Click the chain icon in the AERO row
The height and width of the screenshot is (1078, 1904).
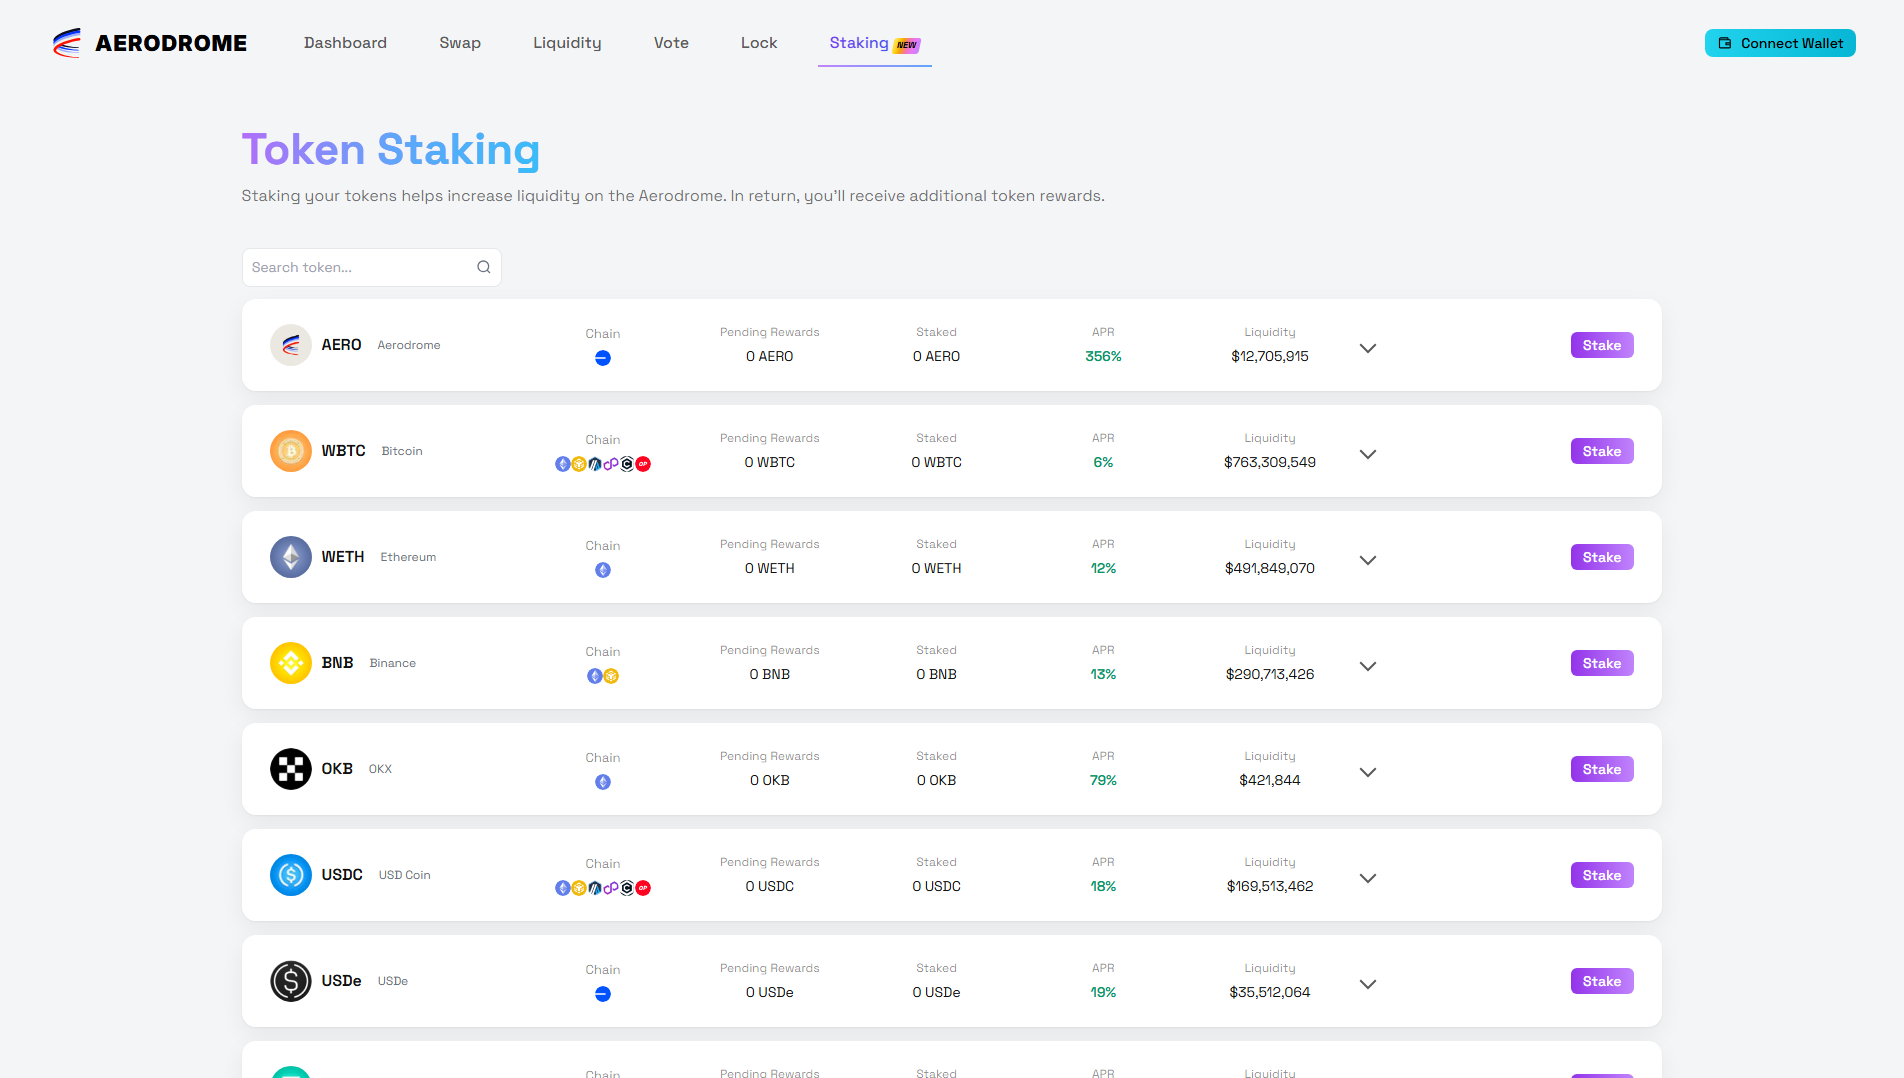[603, 358]
